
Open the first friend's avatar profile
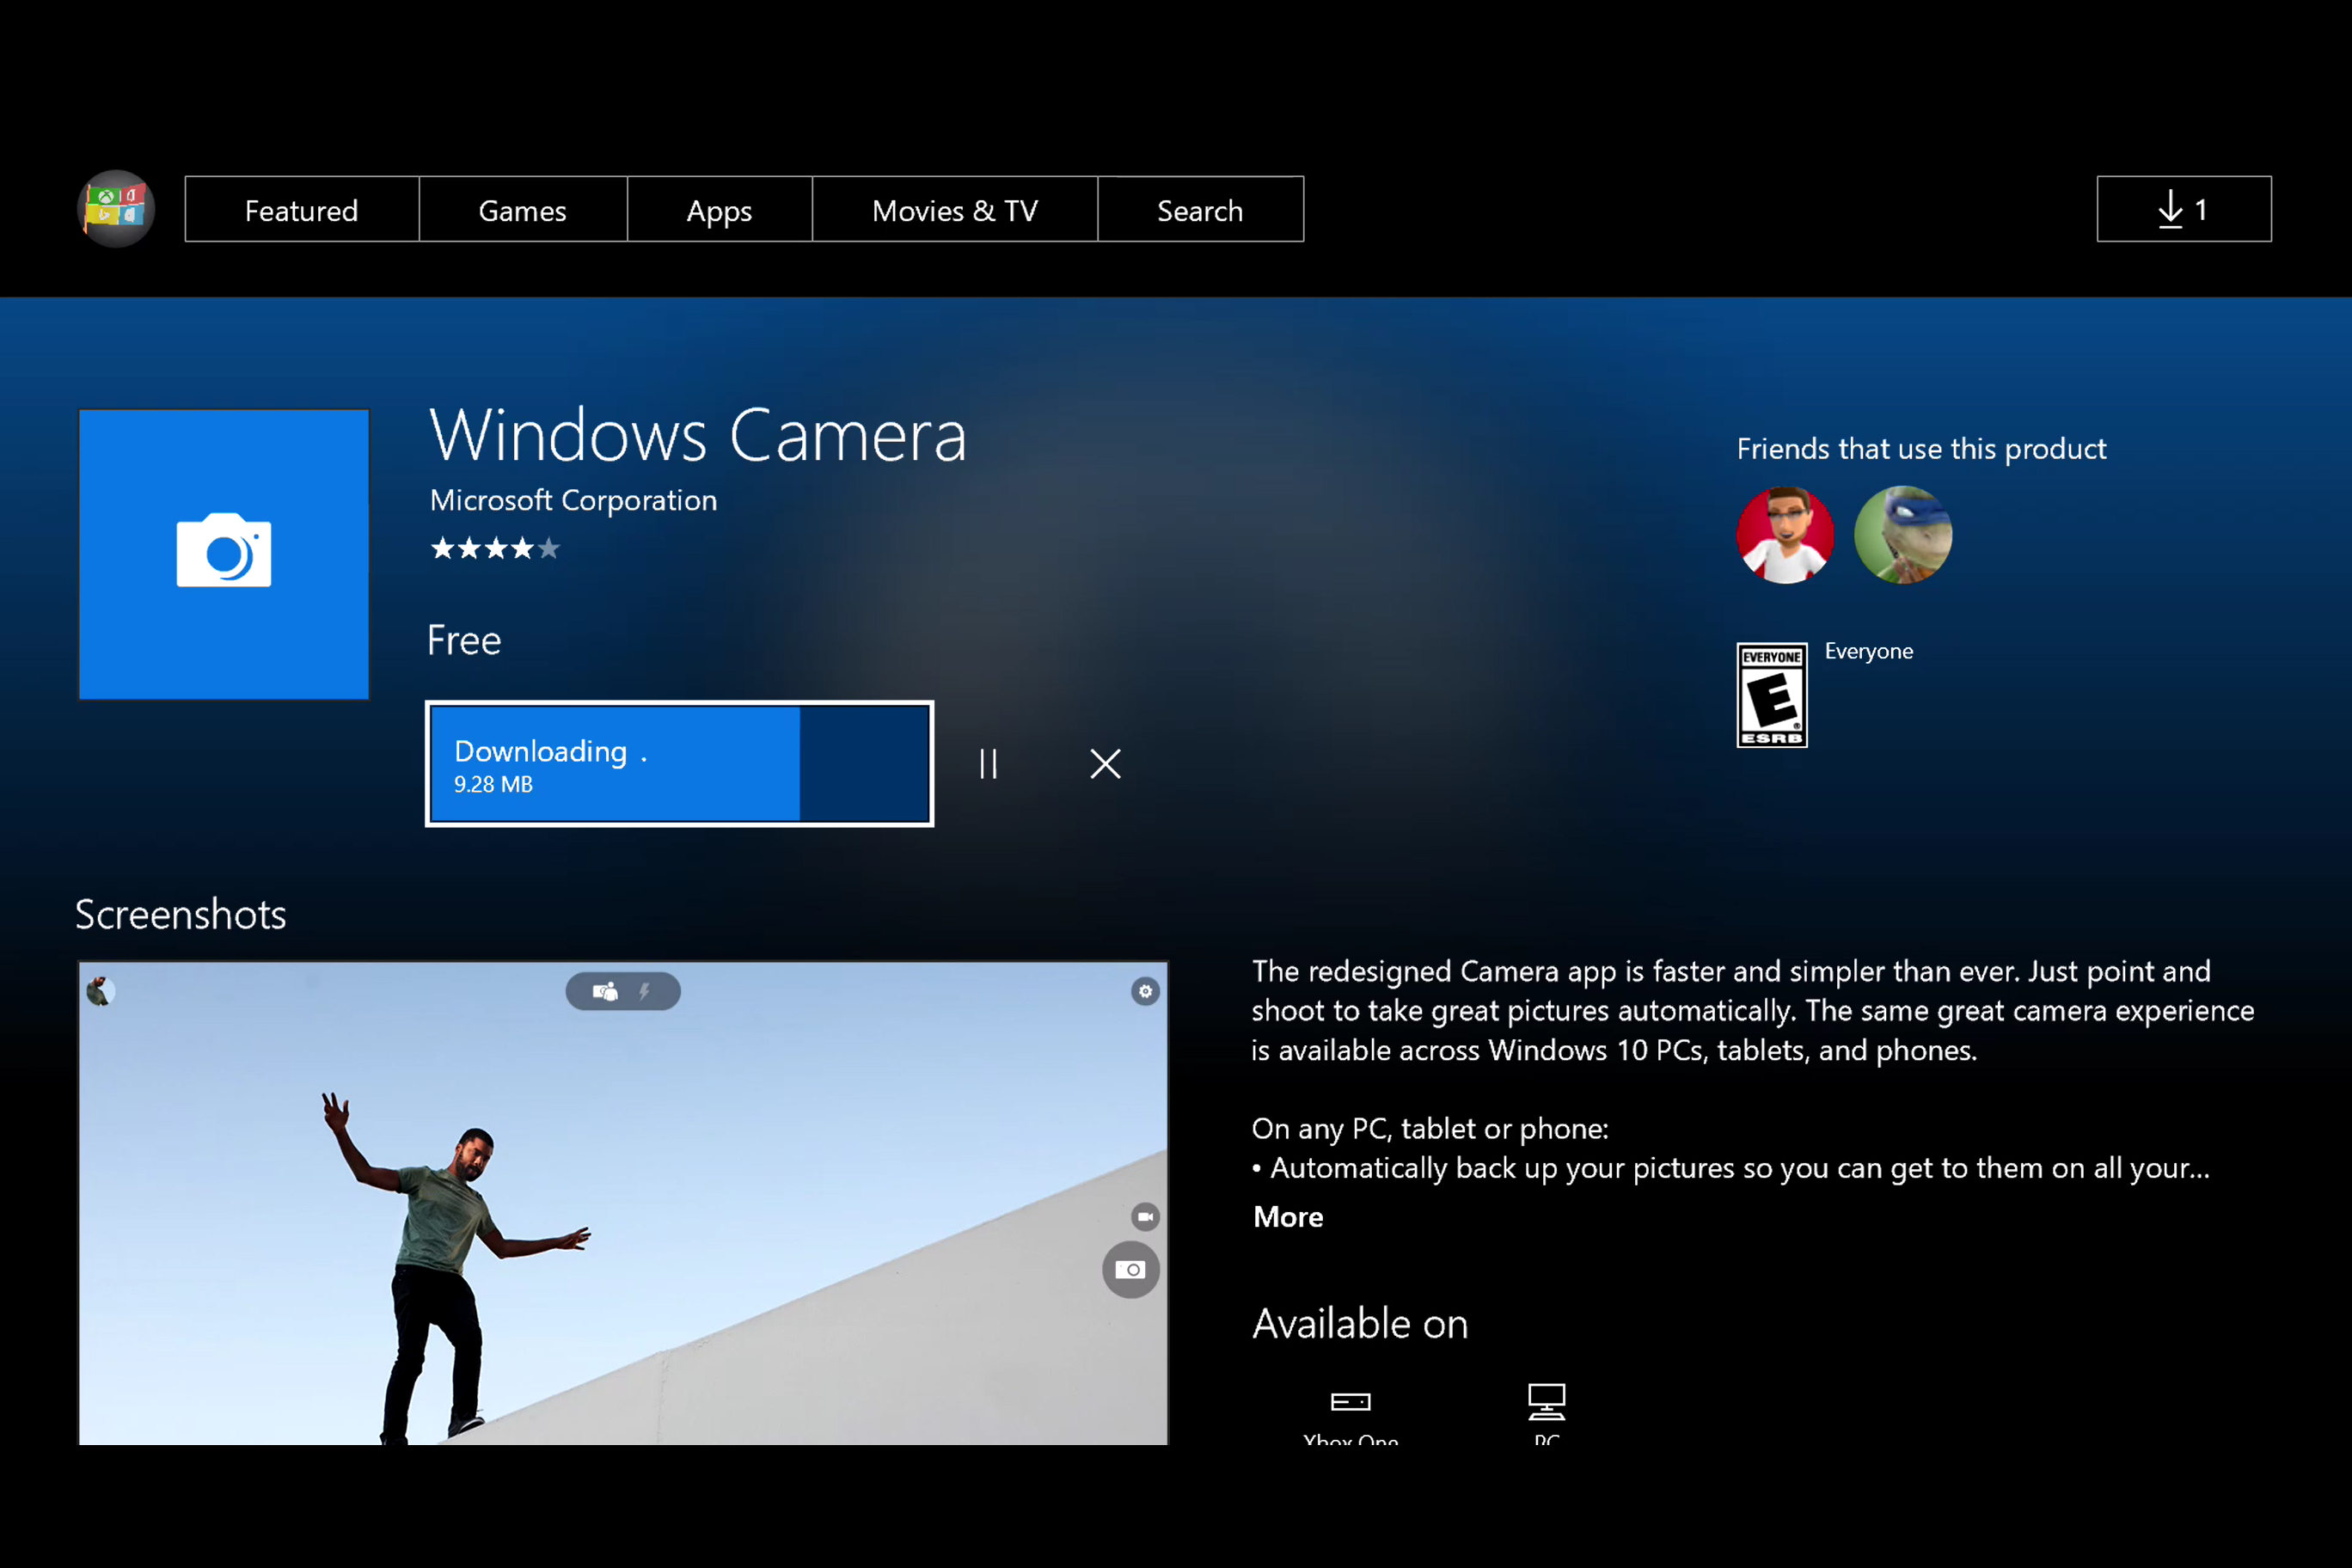coord(1785,536)
